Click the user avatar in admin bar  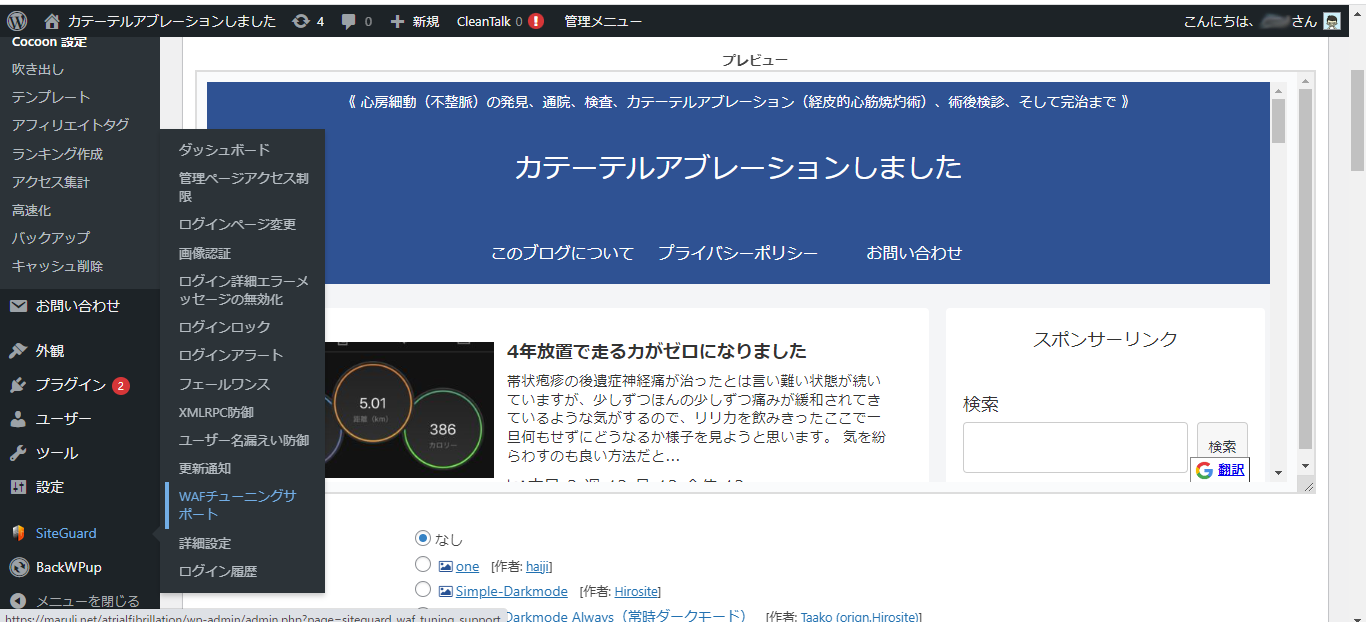[x=1331, y=21]
